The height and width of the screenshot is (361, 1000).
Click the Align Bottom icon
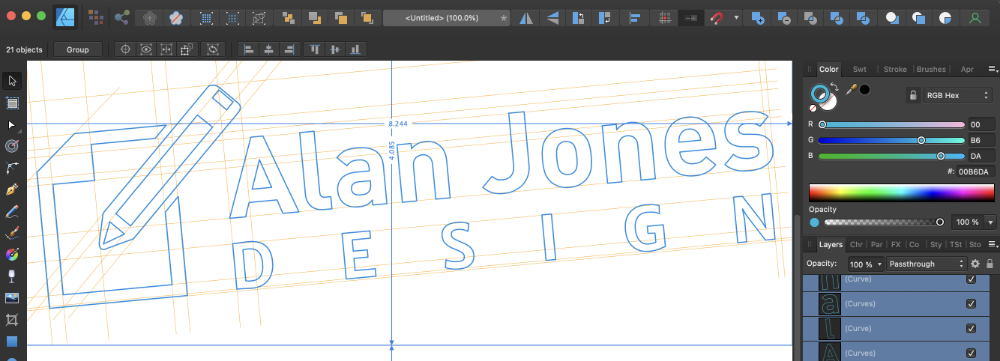355,49
